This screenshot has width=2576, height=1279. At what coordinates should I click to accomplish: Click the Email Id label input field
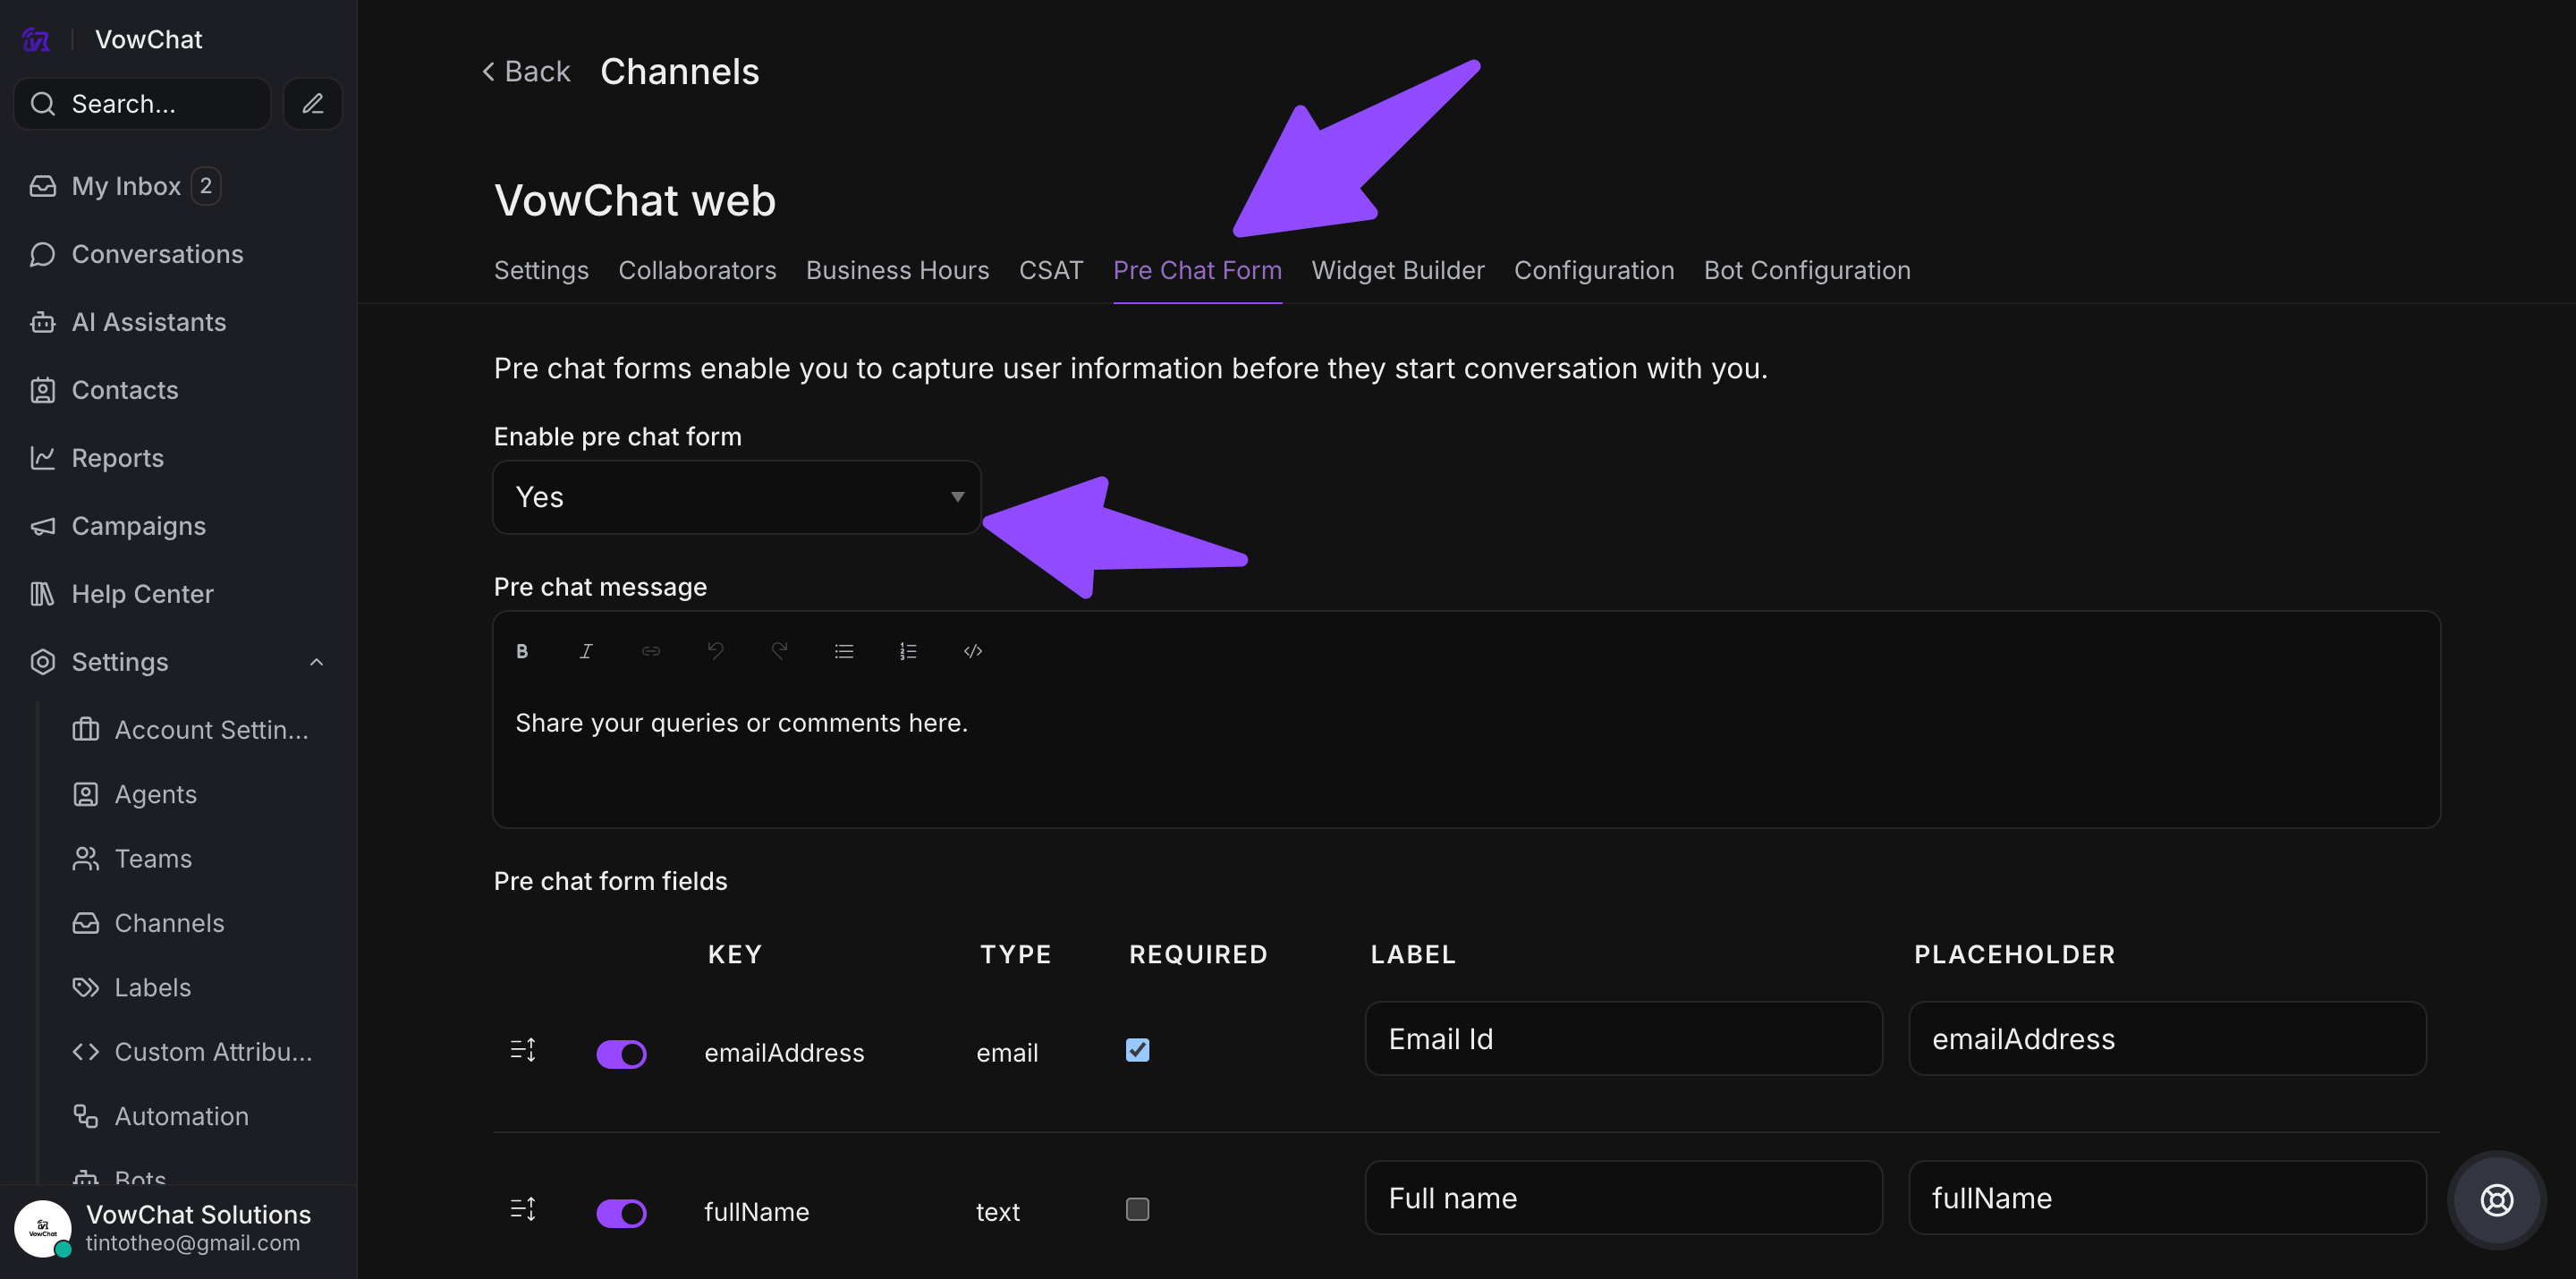pyautogui.click(x=1623, y=1039)
